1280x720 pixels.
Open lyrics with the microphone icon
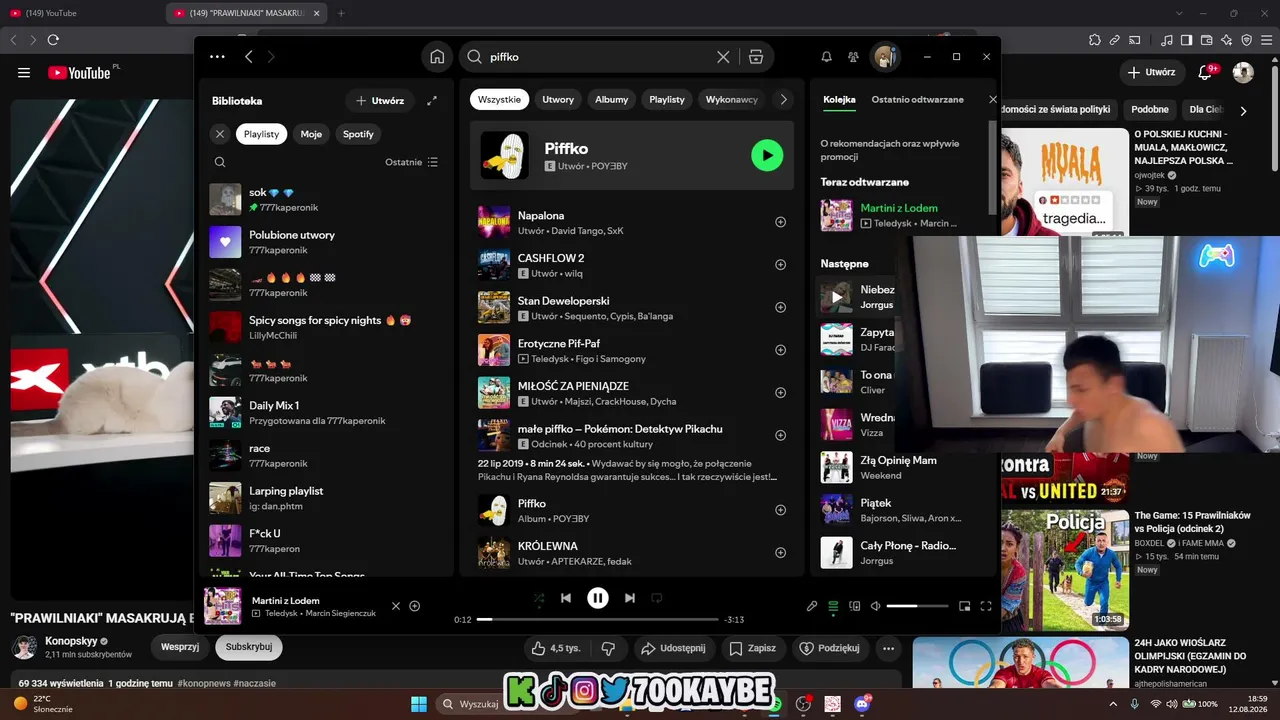[812, 606]
